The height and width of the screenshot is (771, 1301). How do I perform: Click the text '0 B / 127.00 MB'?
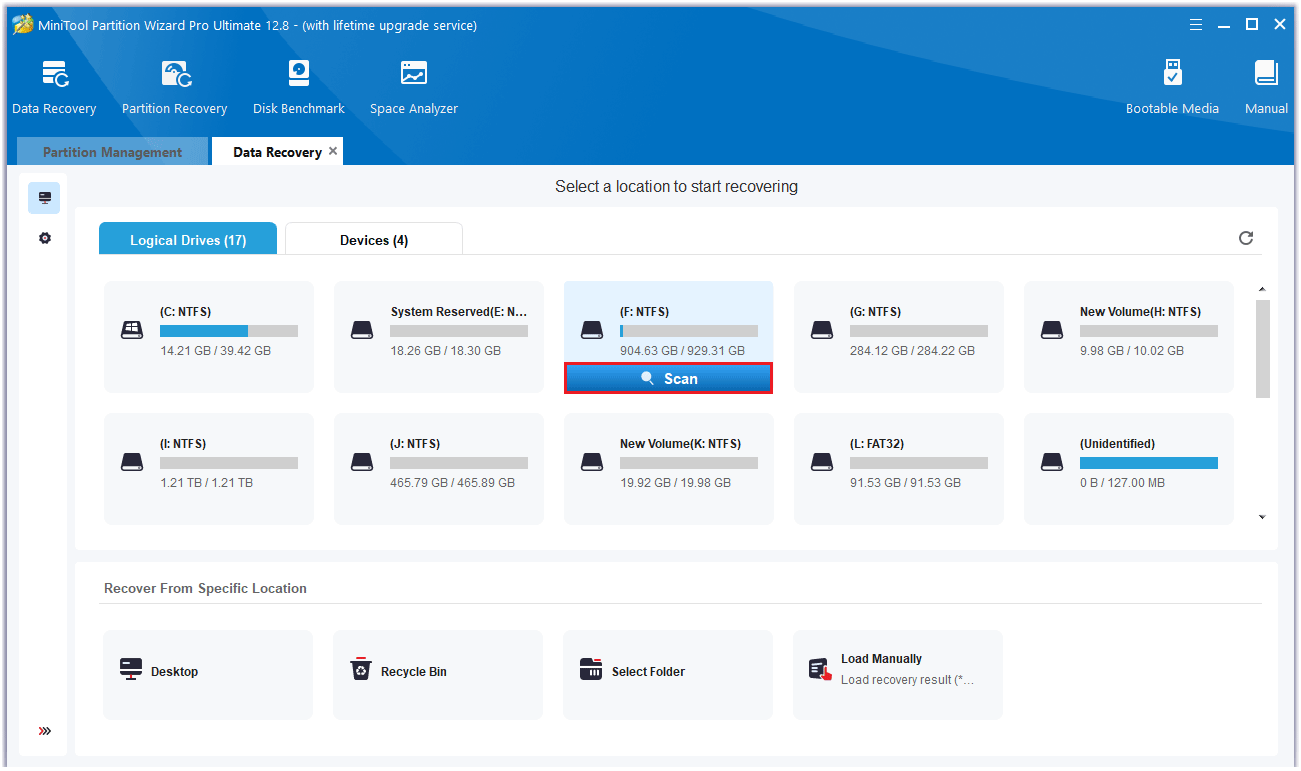(x=1122, y=483)
